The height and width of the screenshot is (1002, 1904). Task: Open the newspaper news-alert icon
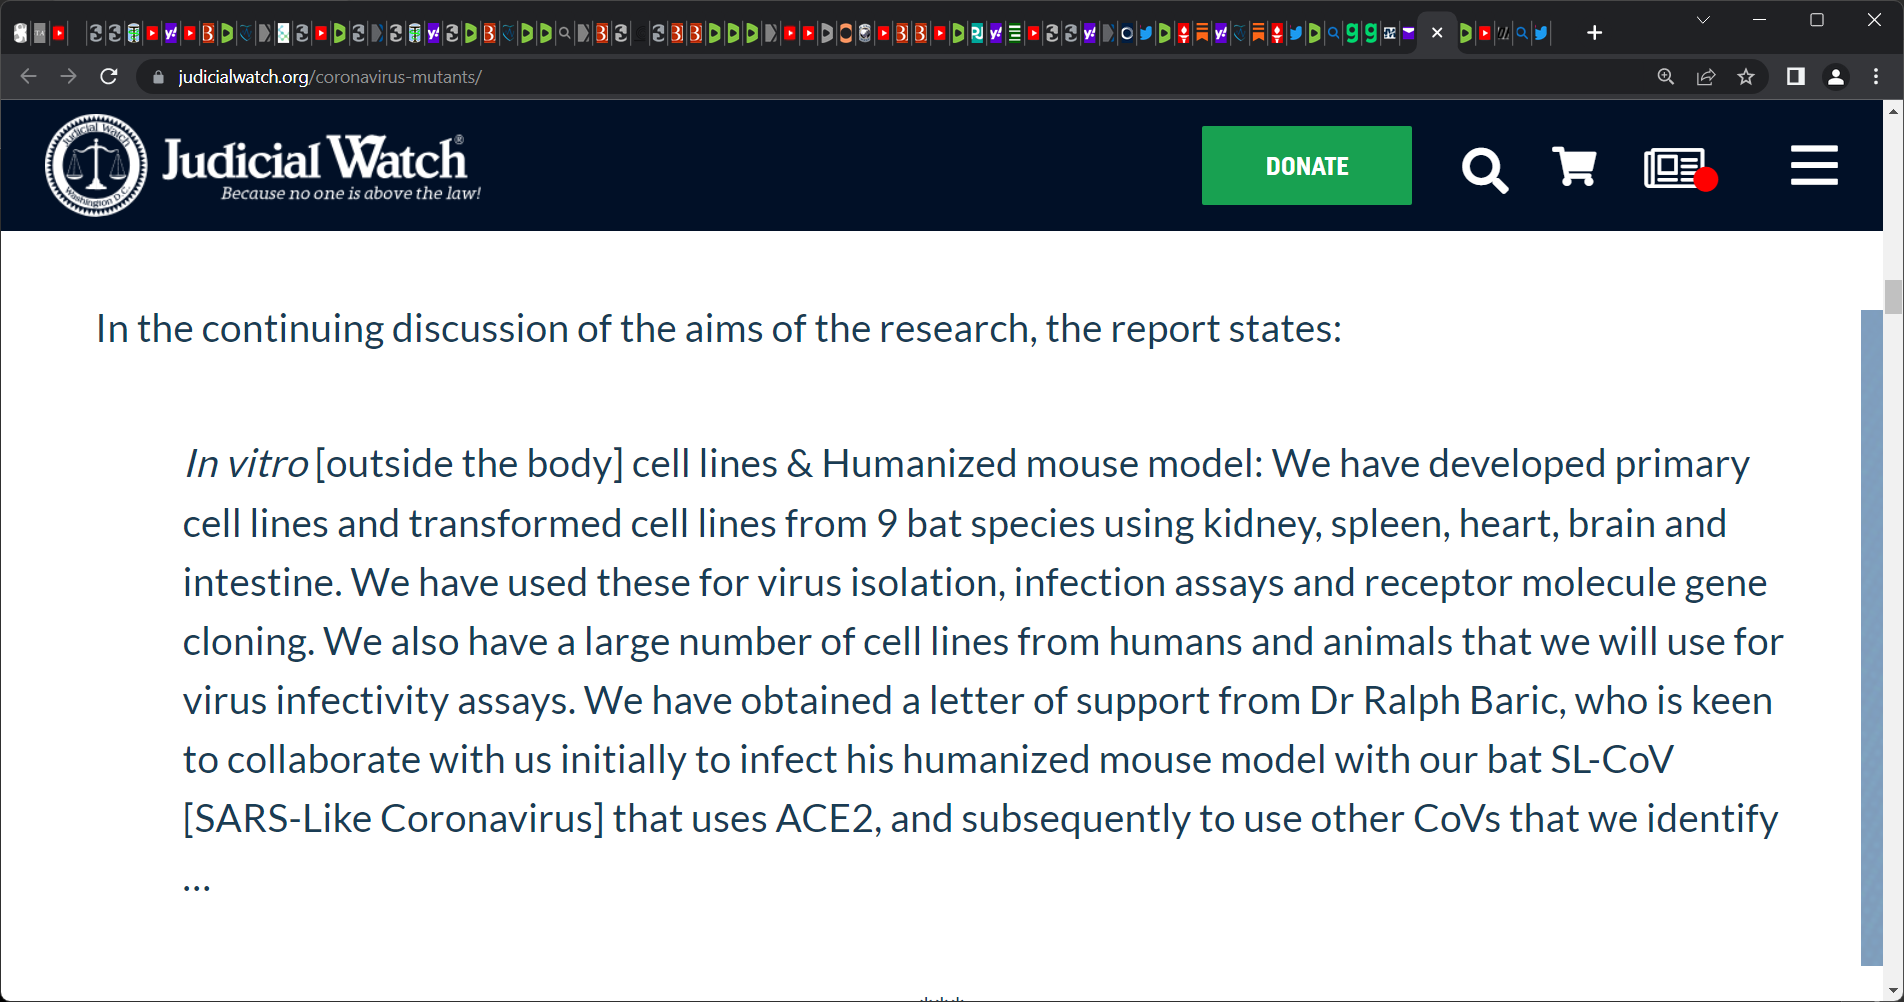point(1680,168)
